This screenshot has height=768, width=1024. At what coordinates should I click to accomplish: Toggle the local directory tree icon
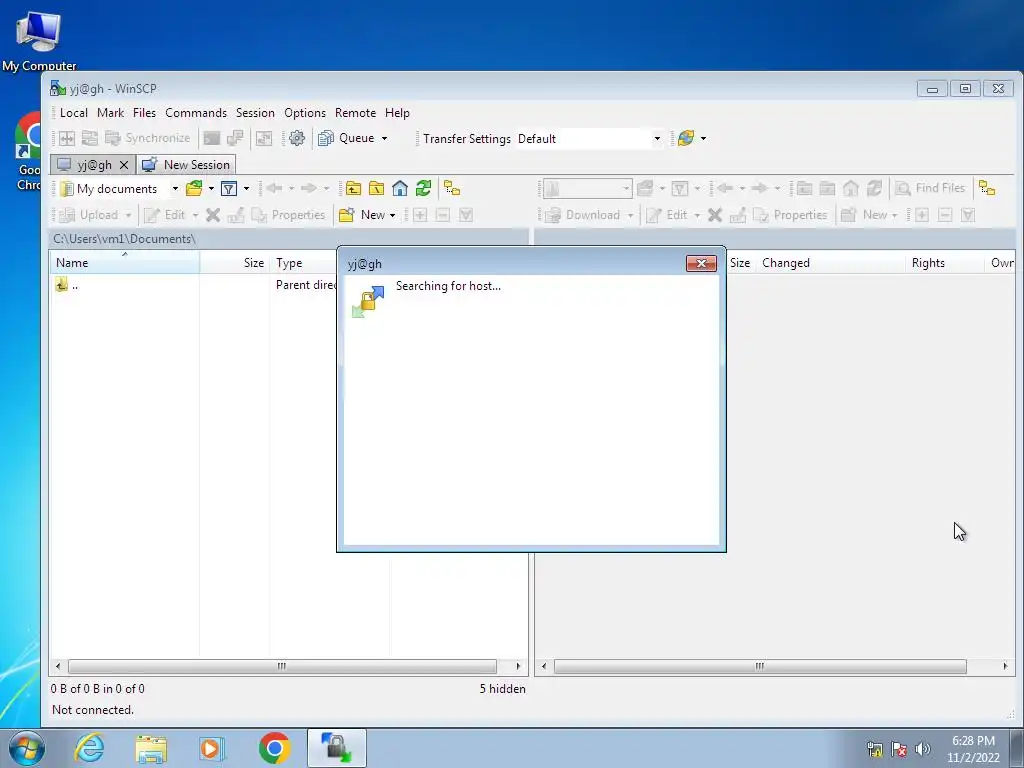click(452, 189)
